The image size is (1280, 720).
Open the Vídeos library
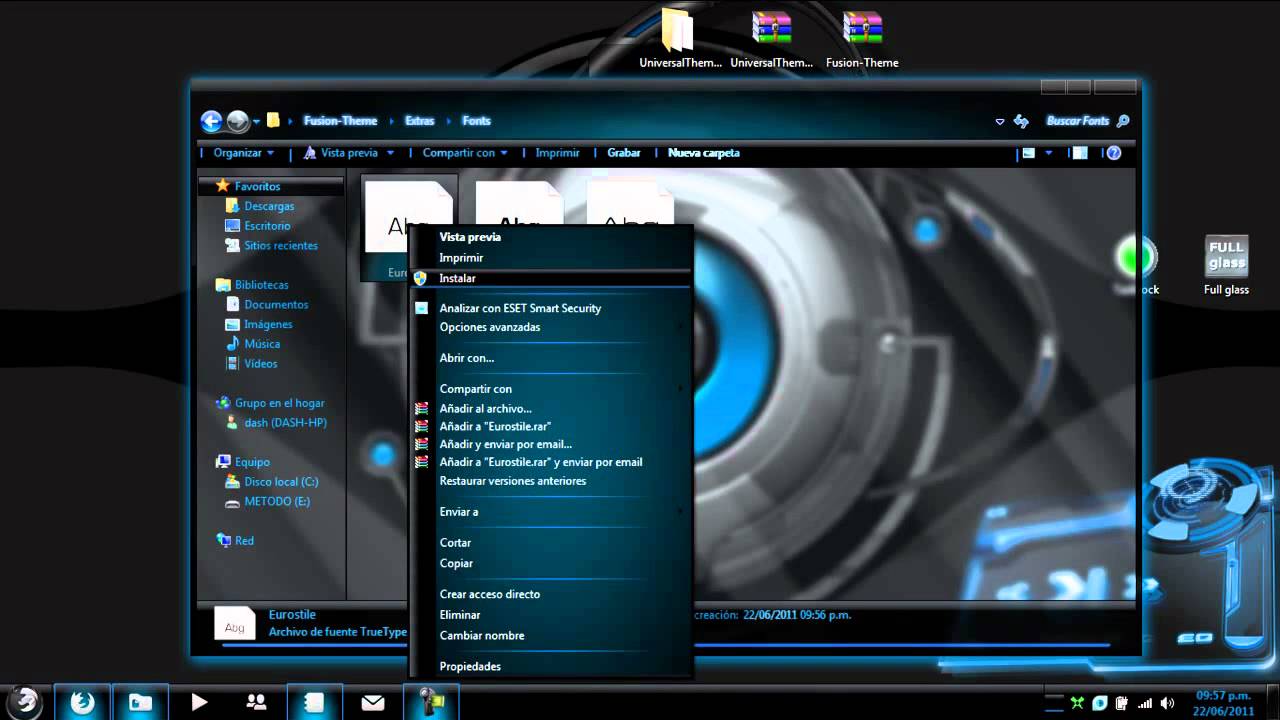coord(261,364)
